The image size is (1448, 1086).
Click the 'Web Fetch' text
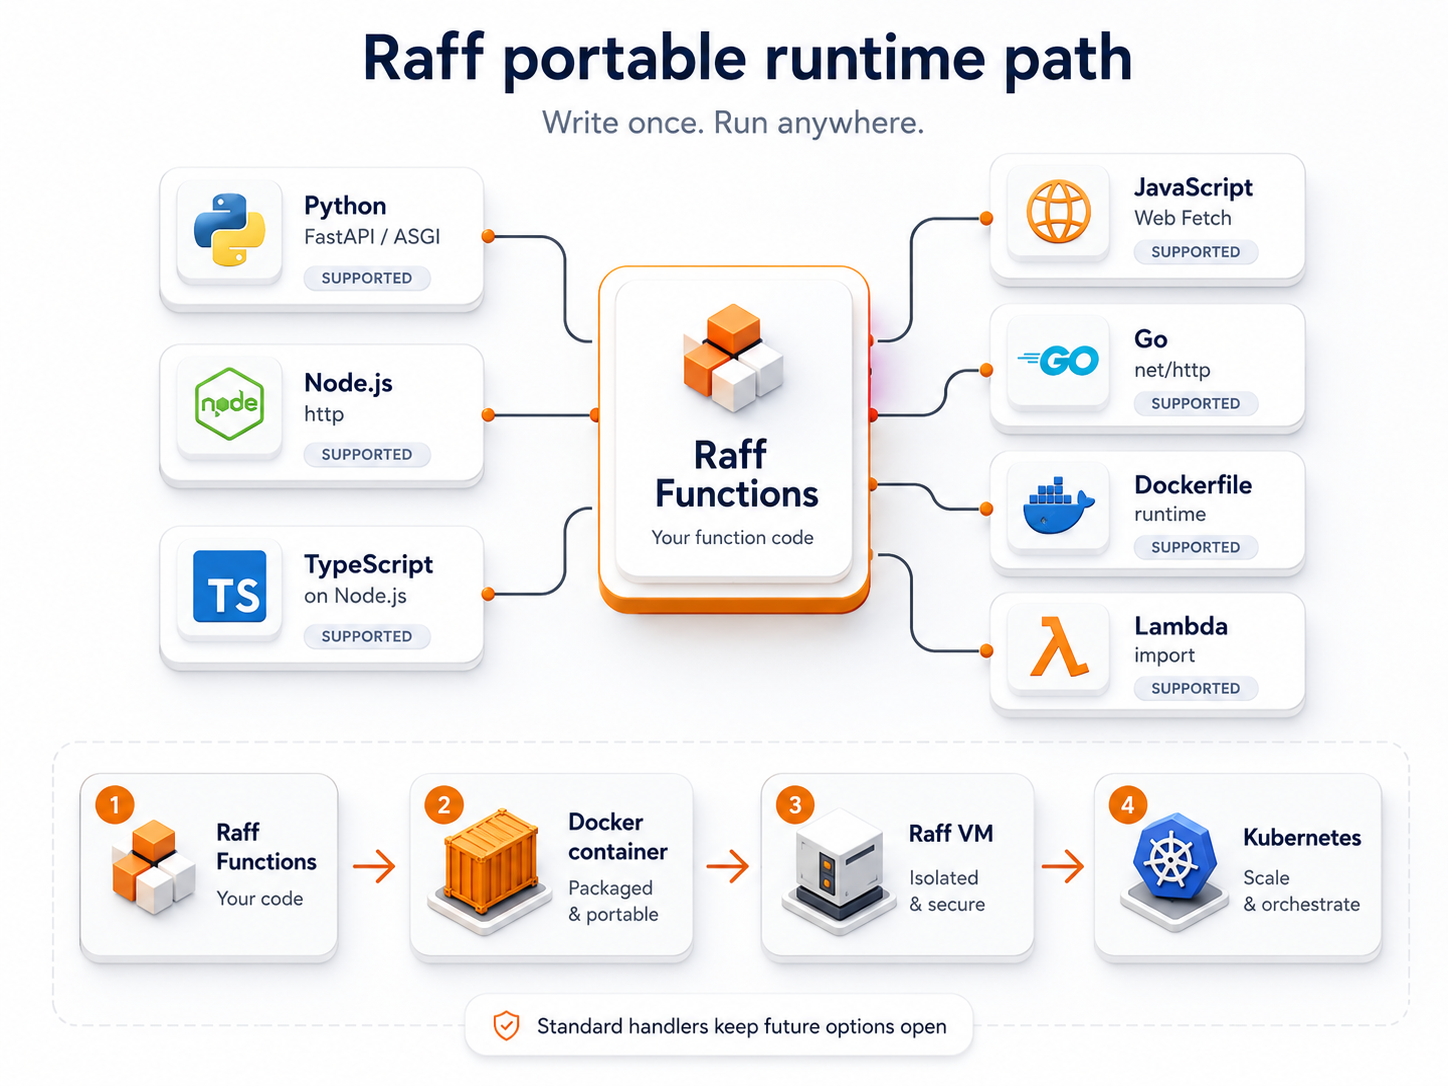coord(1183,218)
